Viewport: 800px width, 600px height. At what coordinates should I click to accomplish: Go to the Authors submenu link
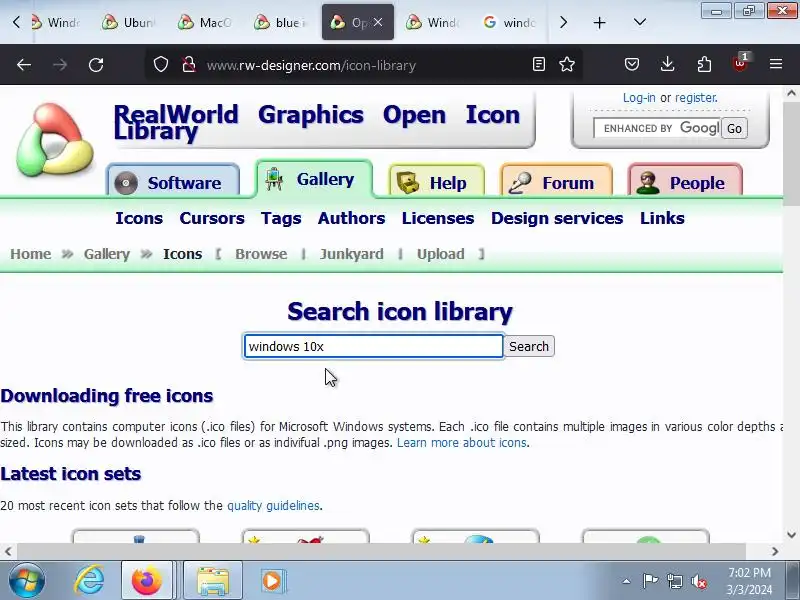(351, 218)
